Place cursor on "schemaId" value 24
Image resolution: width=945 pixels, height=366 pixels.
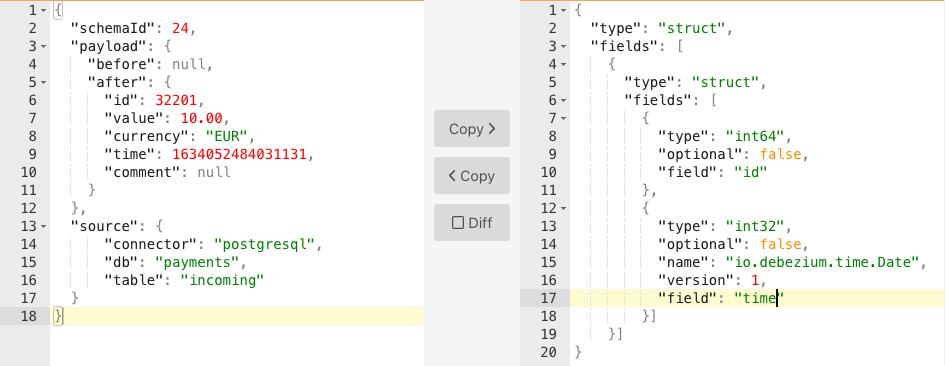pyautogui.click(x=180, y=28)
